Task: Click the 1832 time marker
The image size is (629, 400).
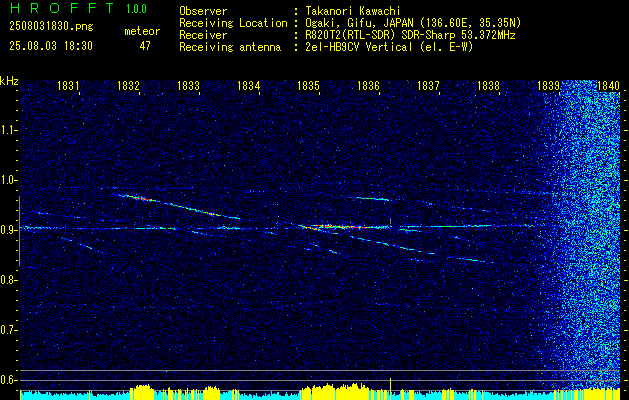Action: coord(128,85)
